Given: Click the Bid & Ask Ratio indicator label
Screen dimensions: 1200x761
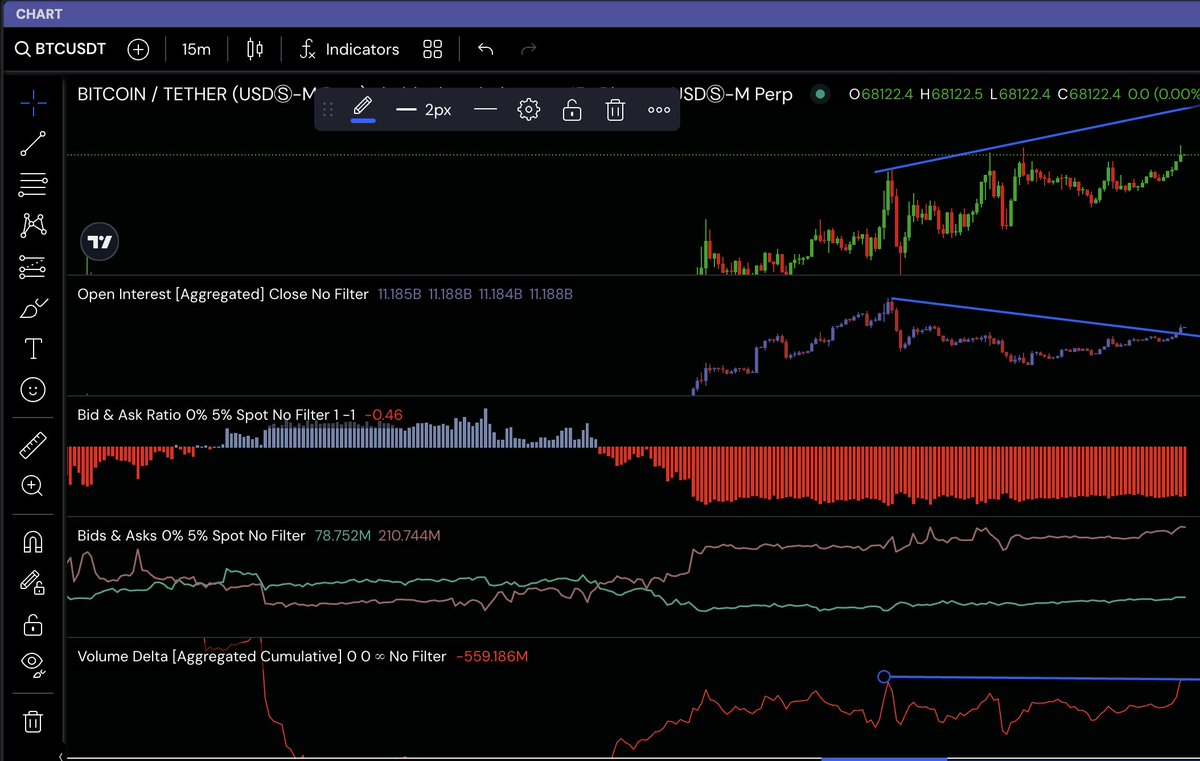Looking at the screenshot, I should [x=216, y=414].
